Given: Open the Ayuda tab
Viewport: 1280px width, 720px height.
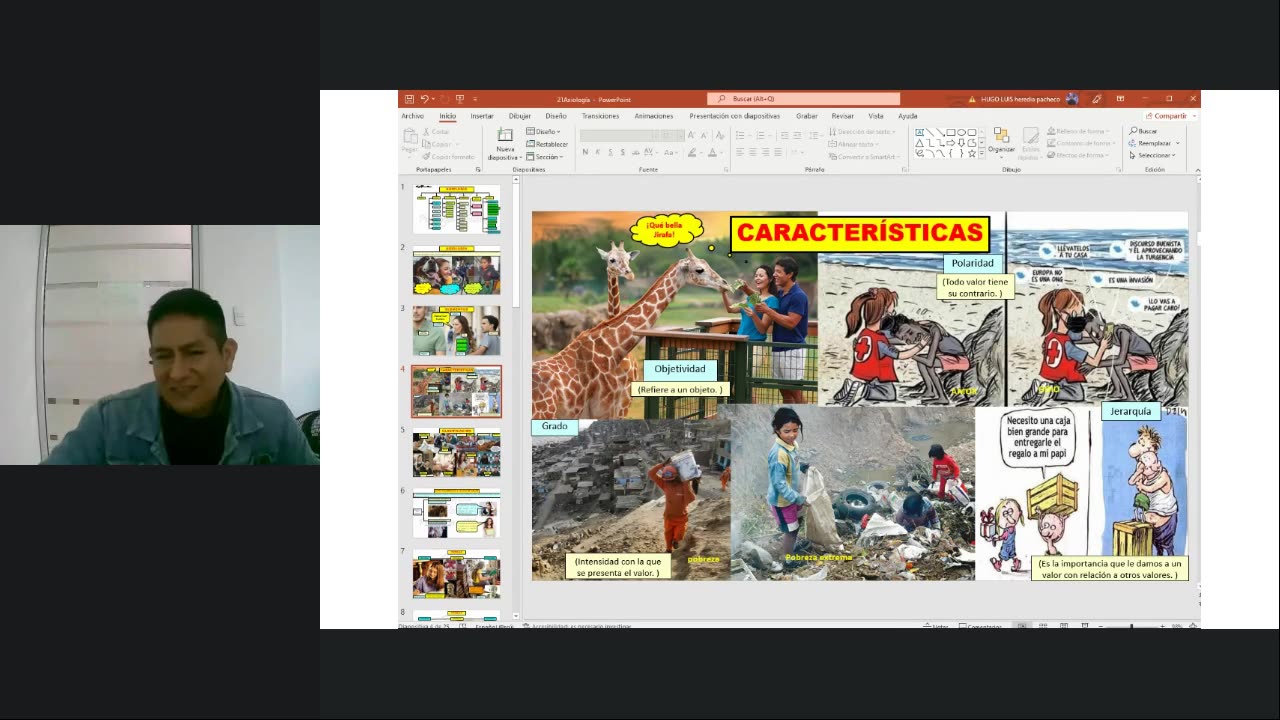Looking at the screenshot, I should click(x=908, y=116).
